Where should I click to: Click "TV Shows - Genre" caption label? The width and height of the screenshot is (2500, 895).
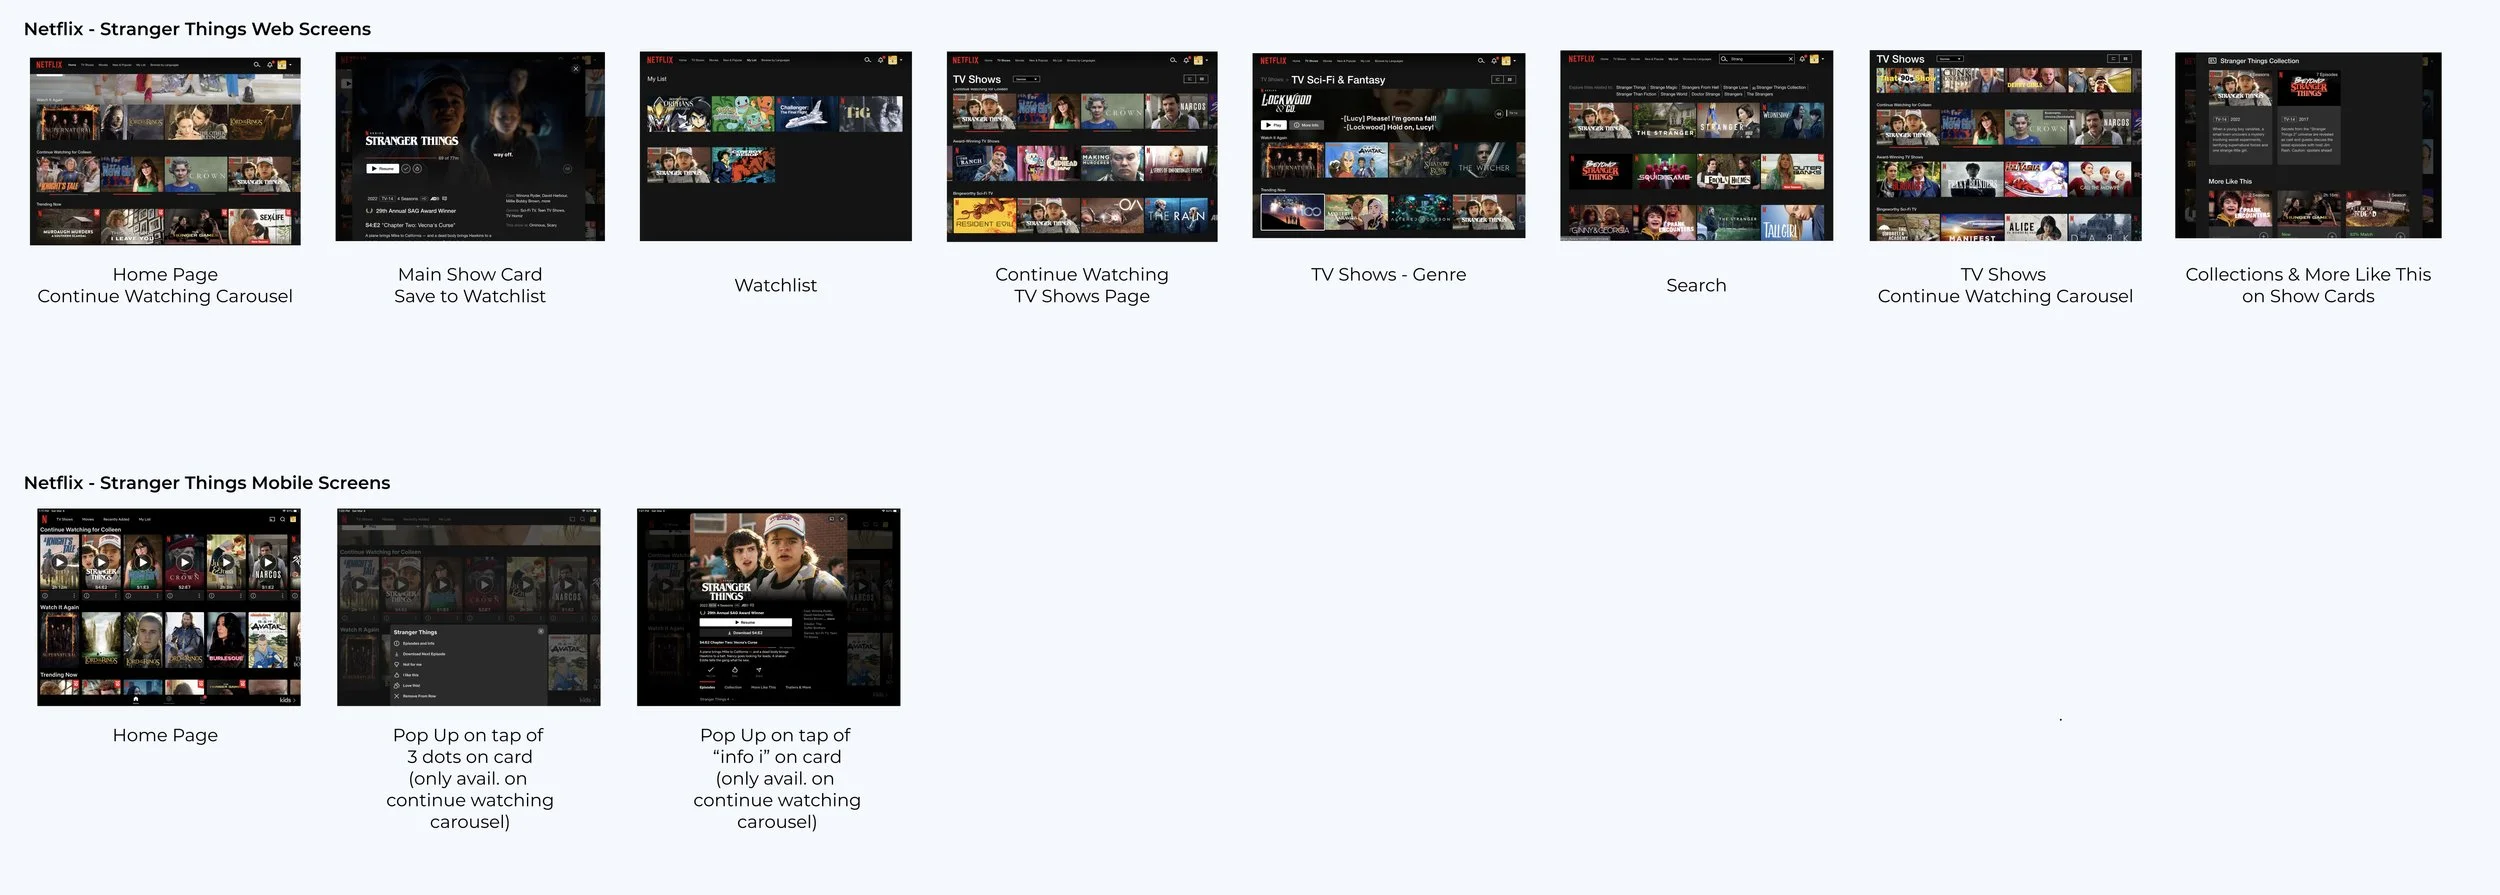1388,274
